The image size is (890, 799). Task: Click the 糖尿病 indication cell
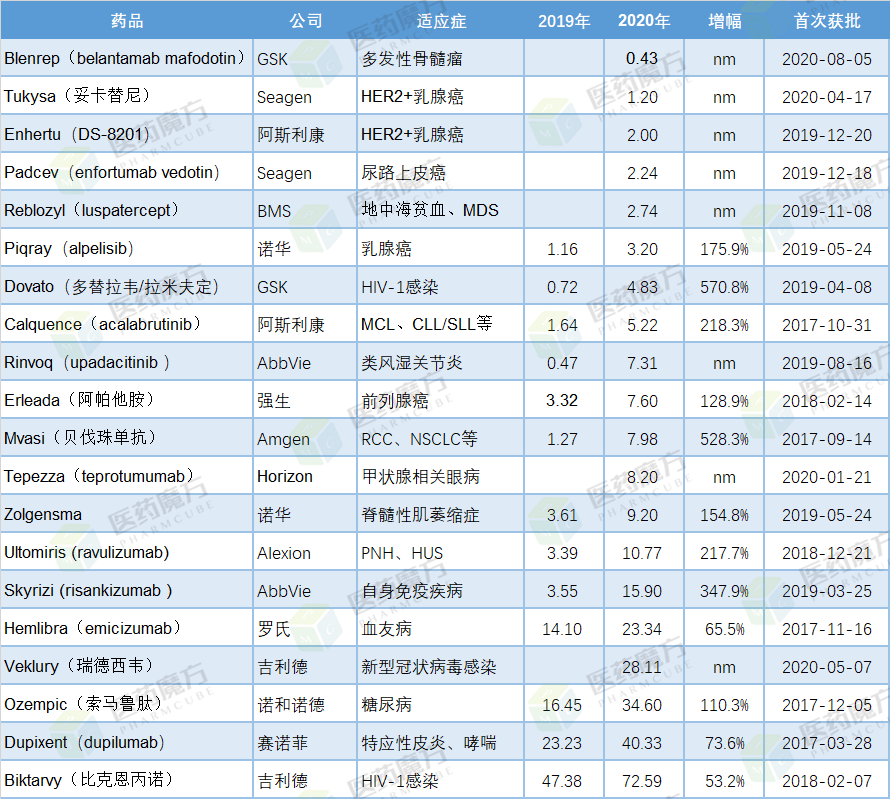pyautogui.click(x=440, y=704)
